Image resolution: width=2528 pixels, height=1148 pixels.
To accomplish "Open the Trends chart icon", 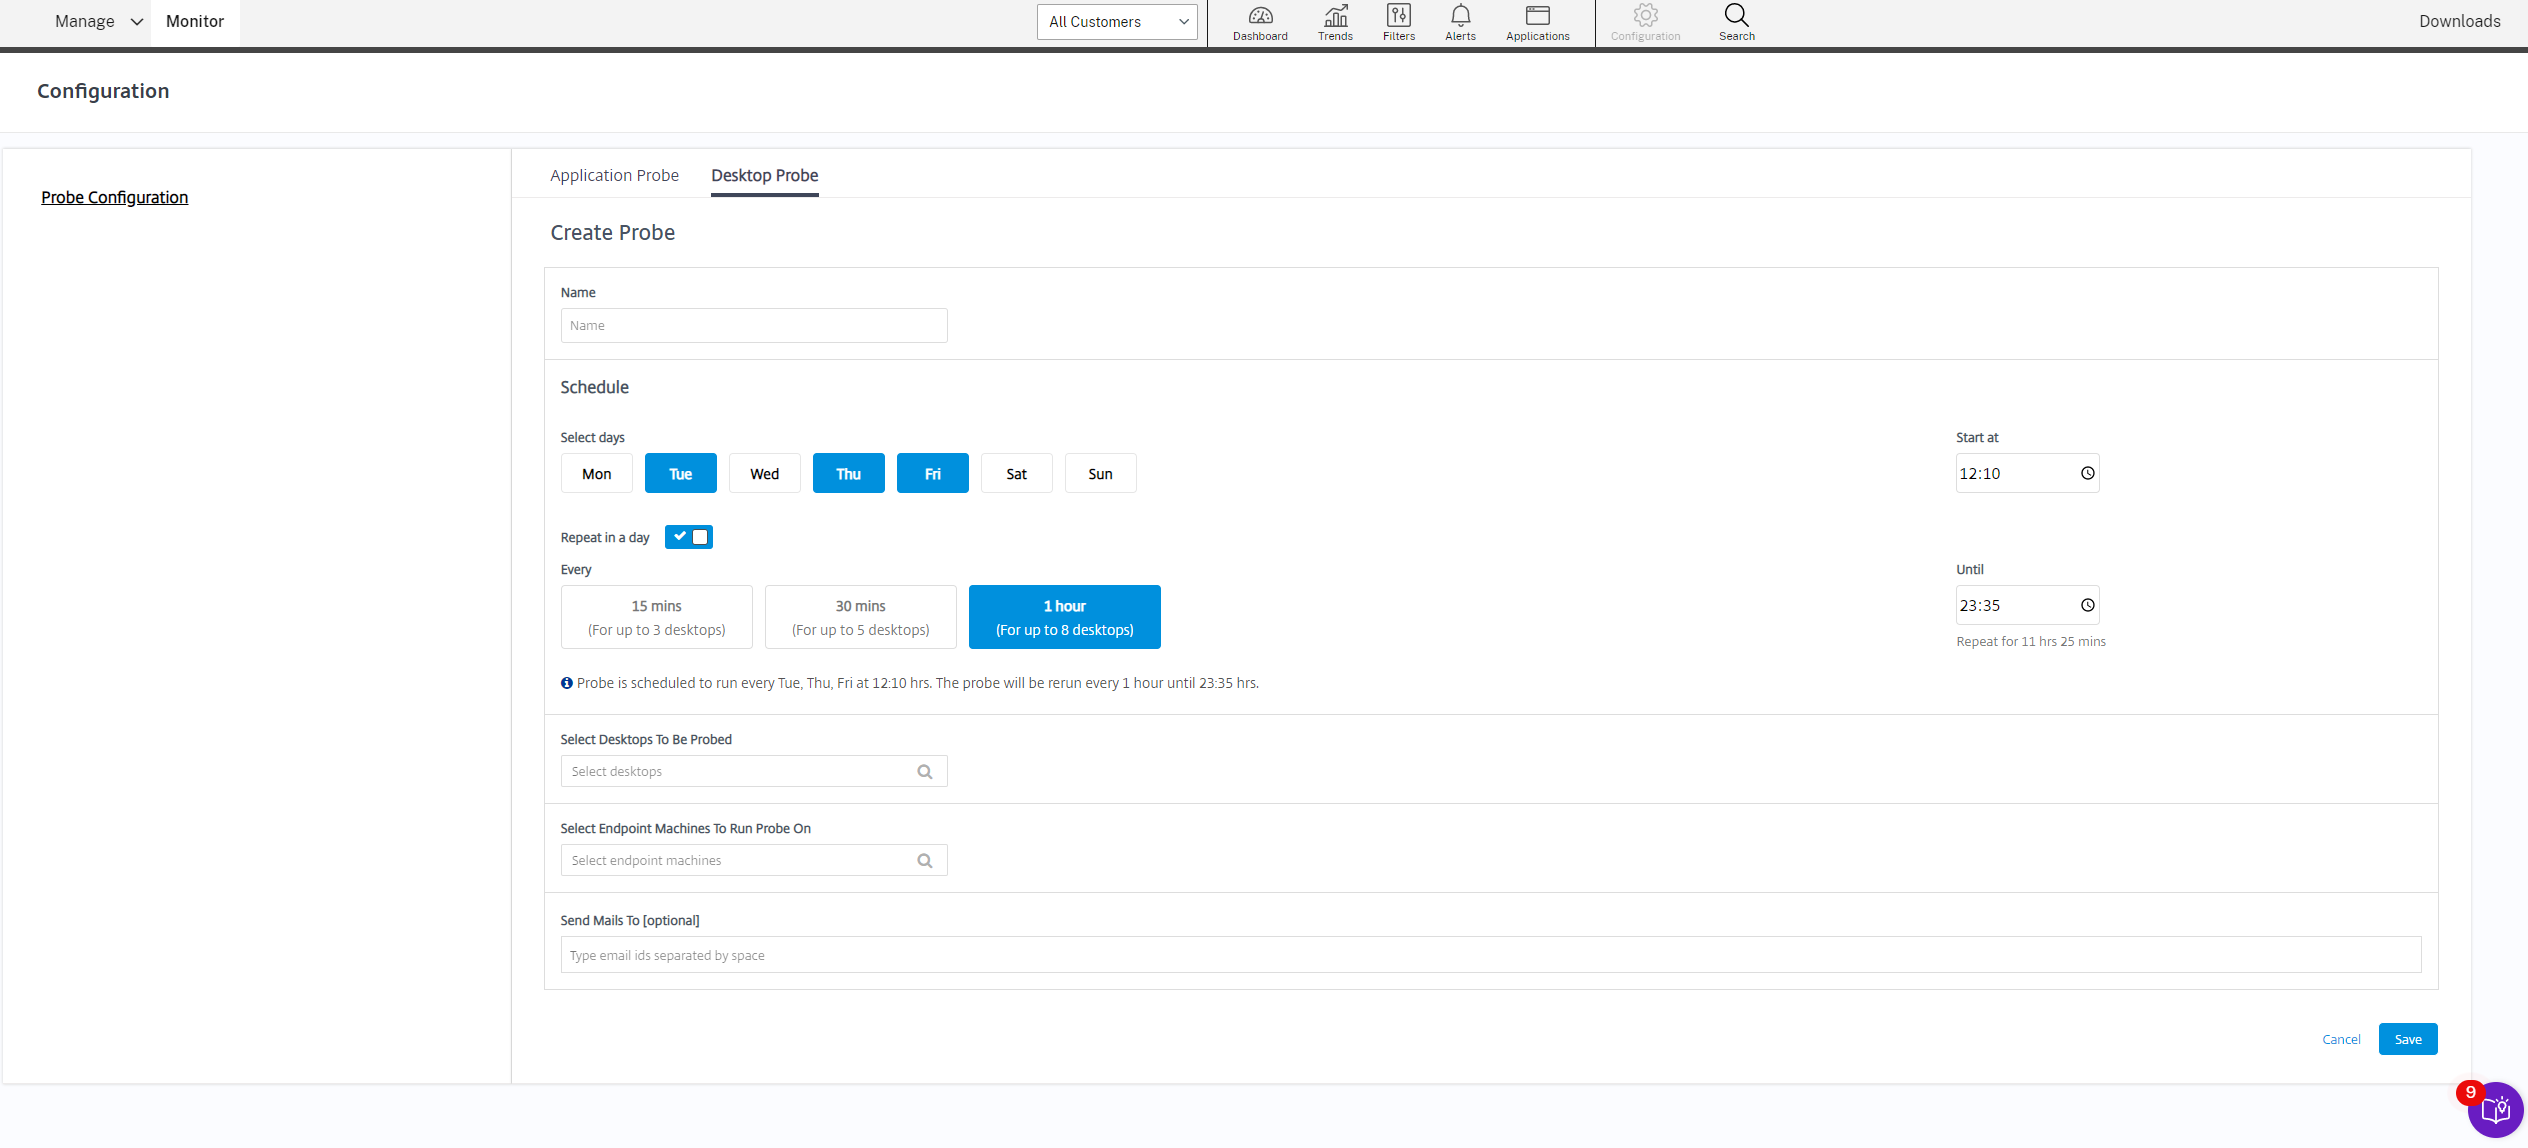I will [1335, 17].
